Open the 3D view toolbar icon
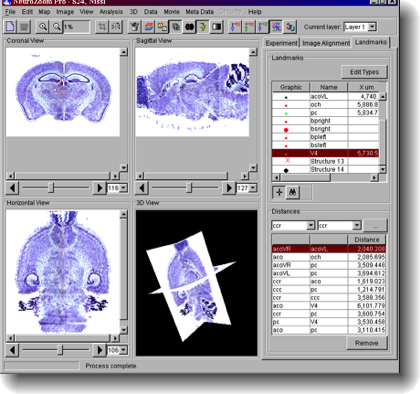 290,27
